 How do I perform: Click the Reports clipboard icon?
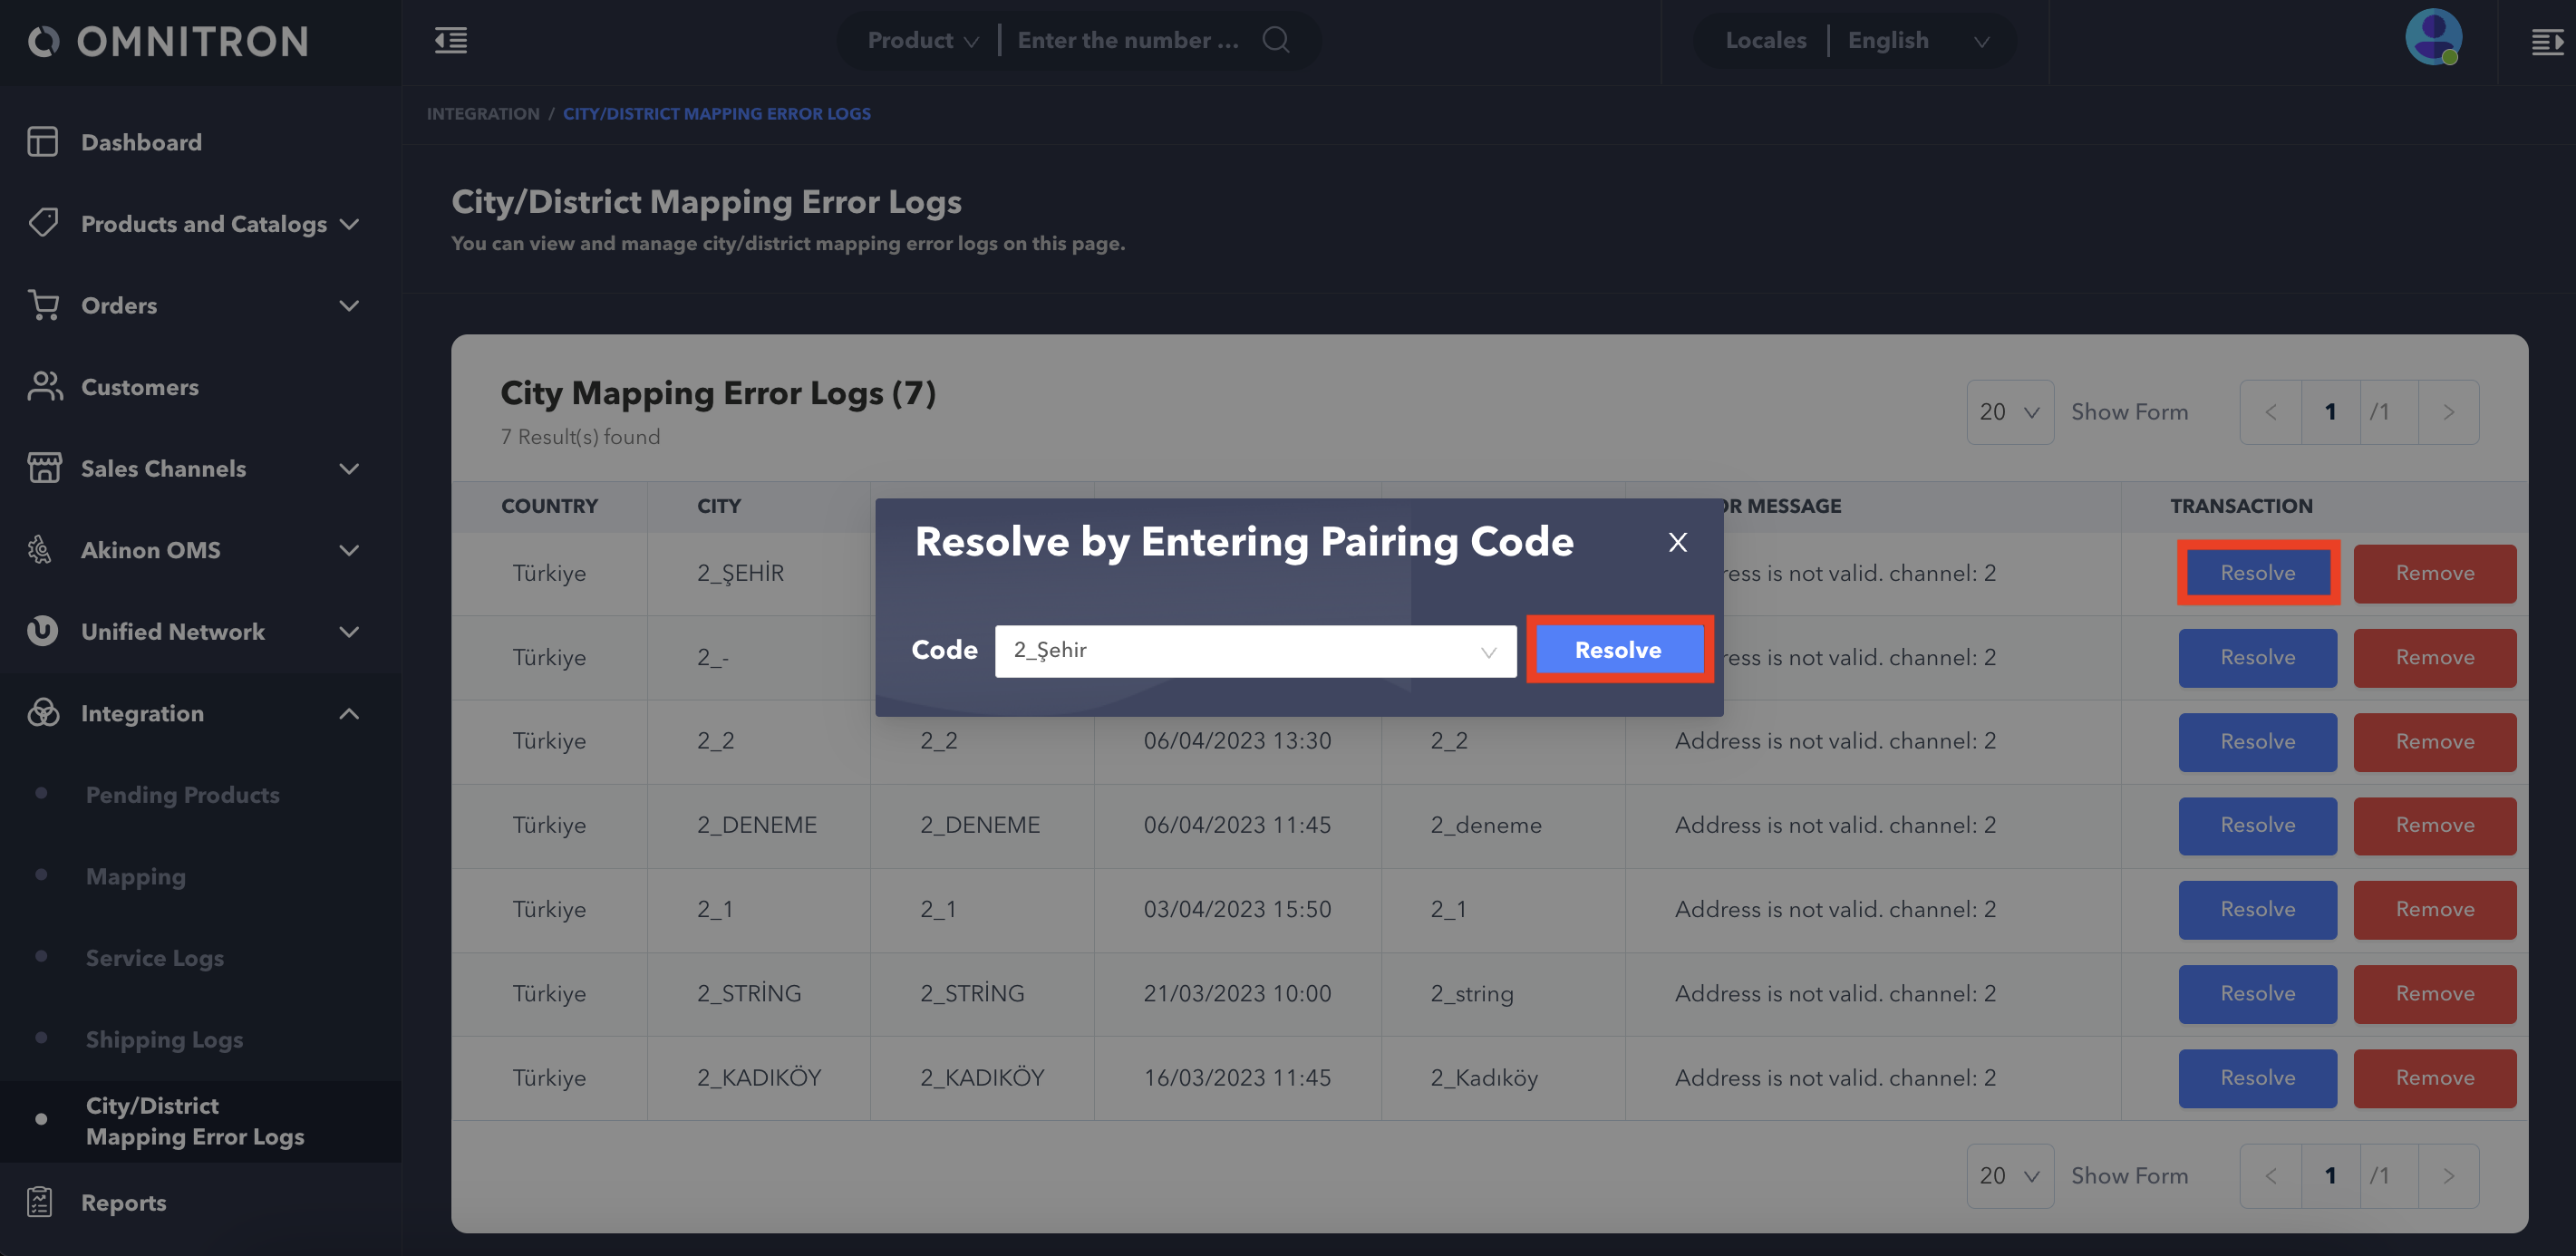(40, 1202)
